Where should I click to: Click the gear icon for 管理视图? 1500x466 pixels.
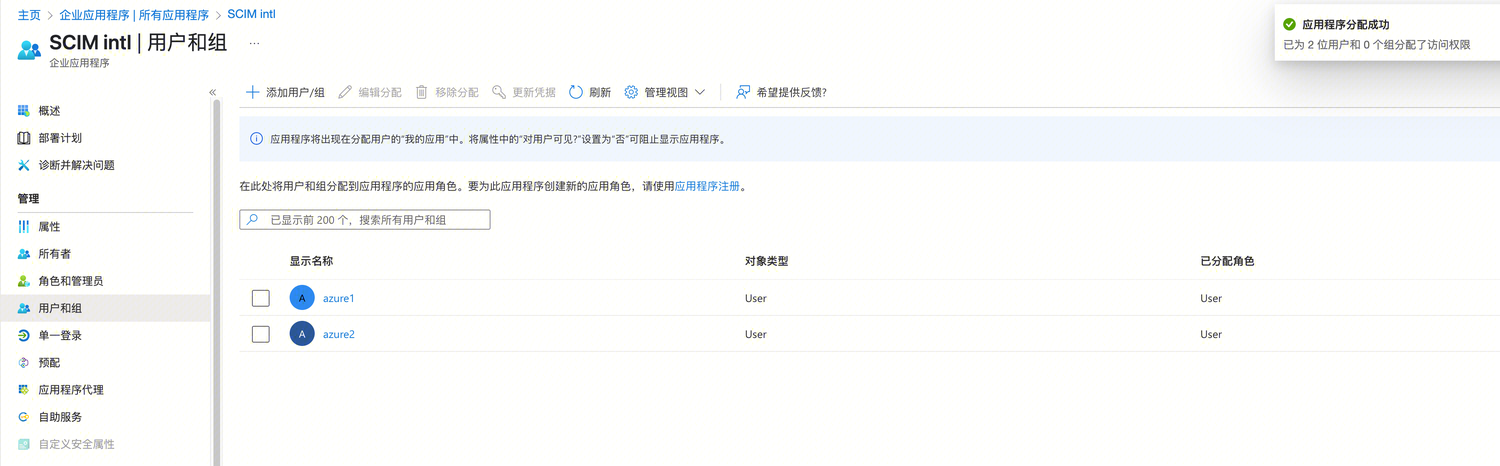tap(631, 92)
